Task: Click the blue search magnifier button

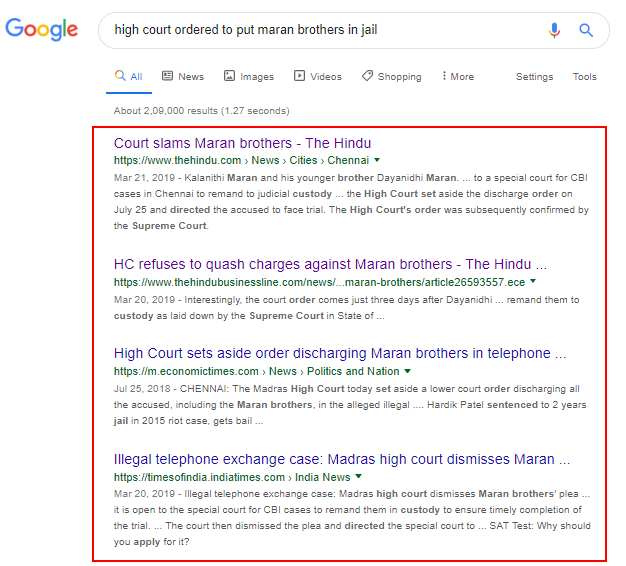Action: (586, 30)
